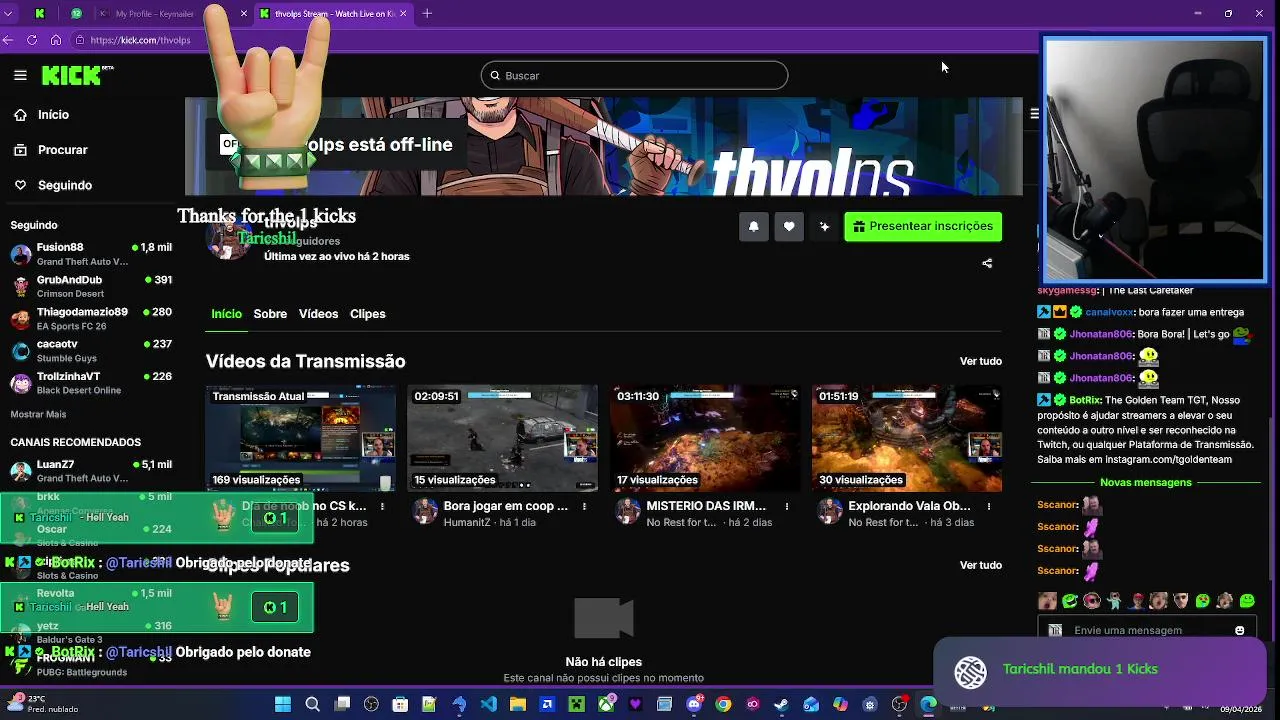Open TrollzinhaVT followed channel
Image resolution: width=1280 pixels, height=720 pixels.
pos(92,383)
